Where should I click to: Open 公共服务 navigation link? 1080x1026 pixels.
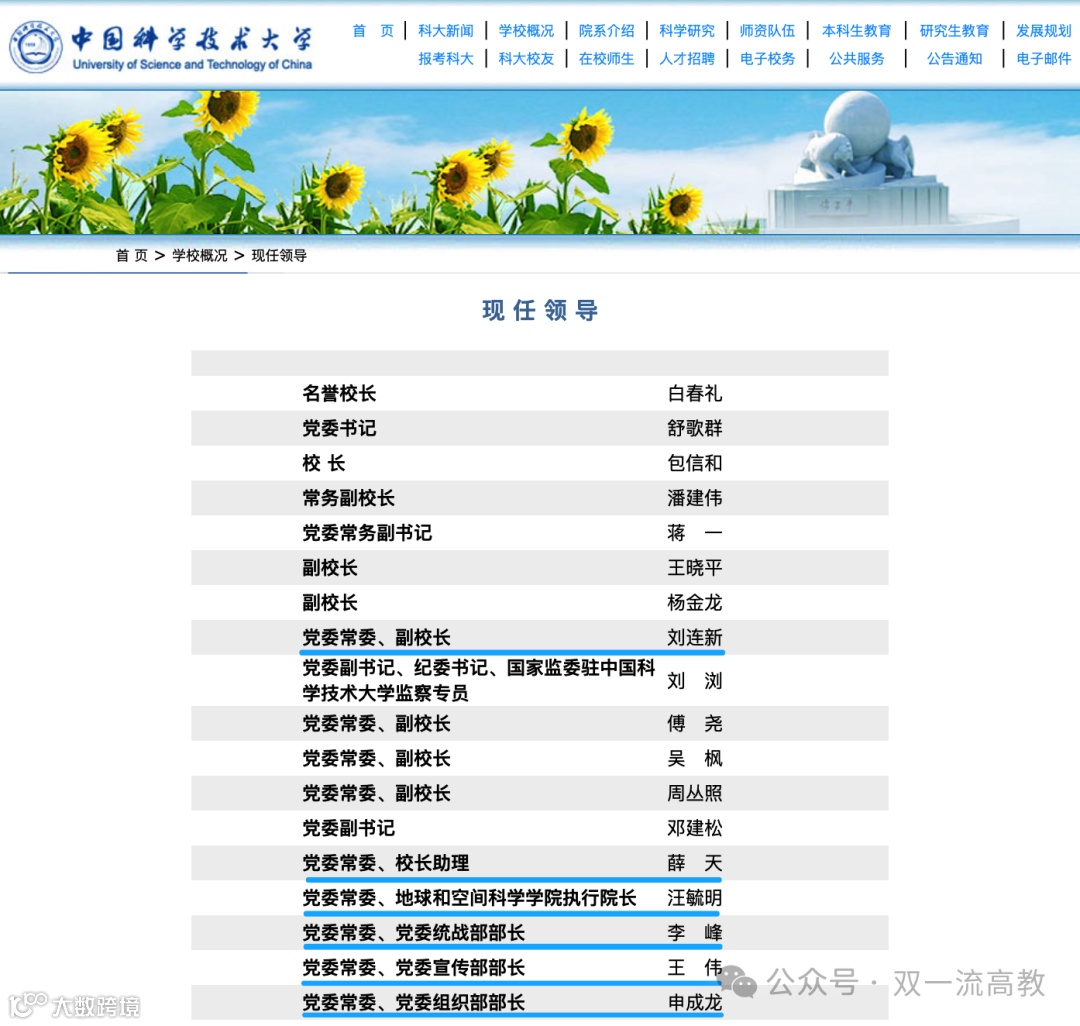pyautogui.click(x=856, y=59)
